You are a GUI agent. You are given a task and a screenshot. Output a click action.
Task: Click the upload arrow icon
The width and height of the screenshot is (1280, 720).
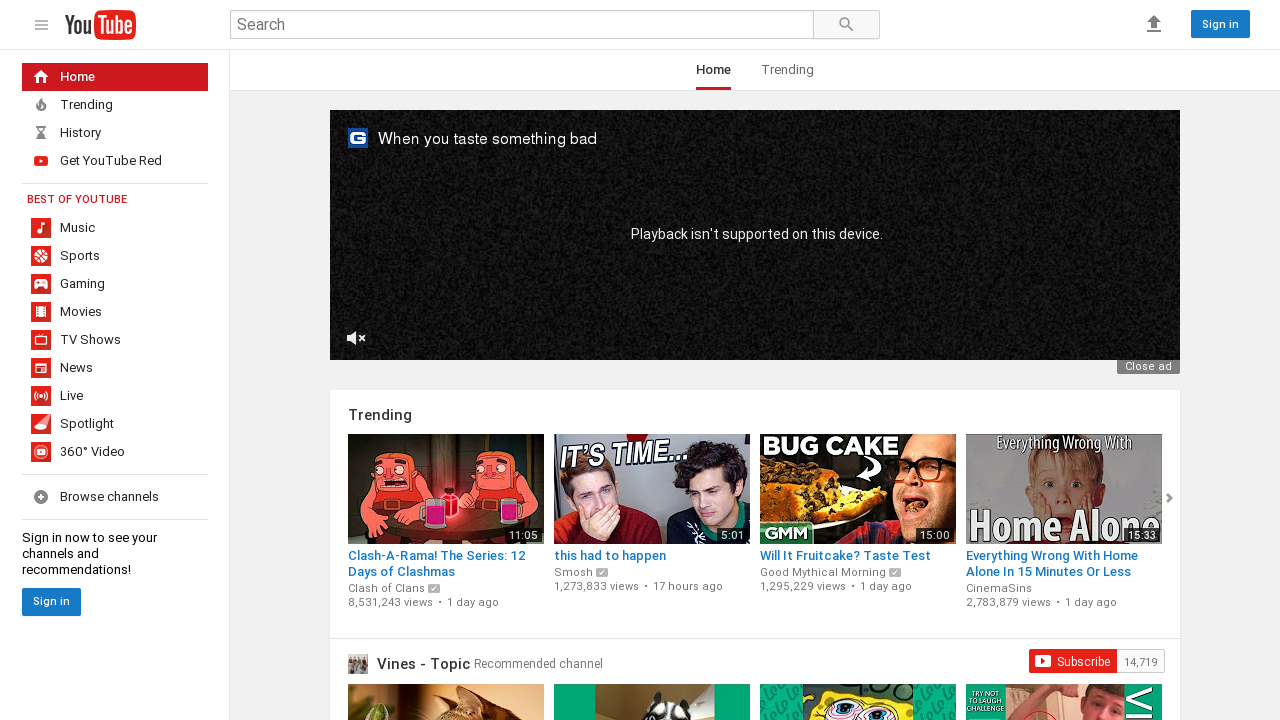click(x=1154, y=24)
